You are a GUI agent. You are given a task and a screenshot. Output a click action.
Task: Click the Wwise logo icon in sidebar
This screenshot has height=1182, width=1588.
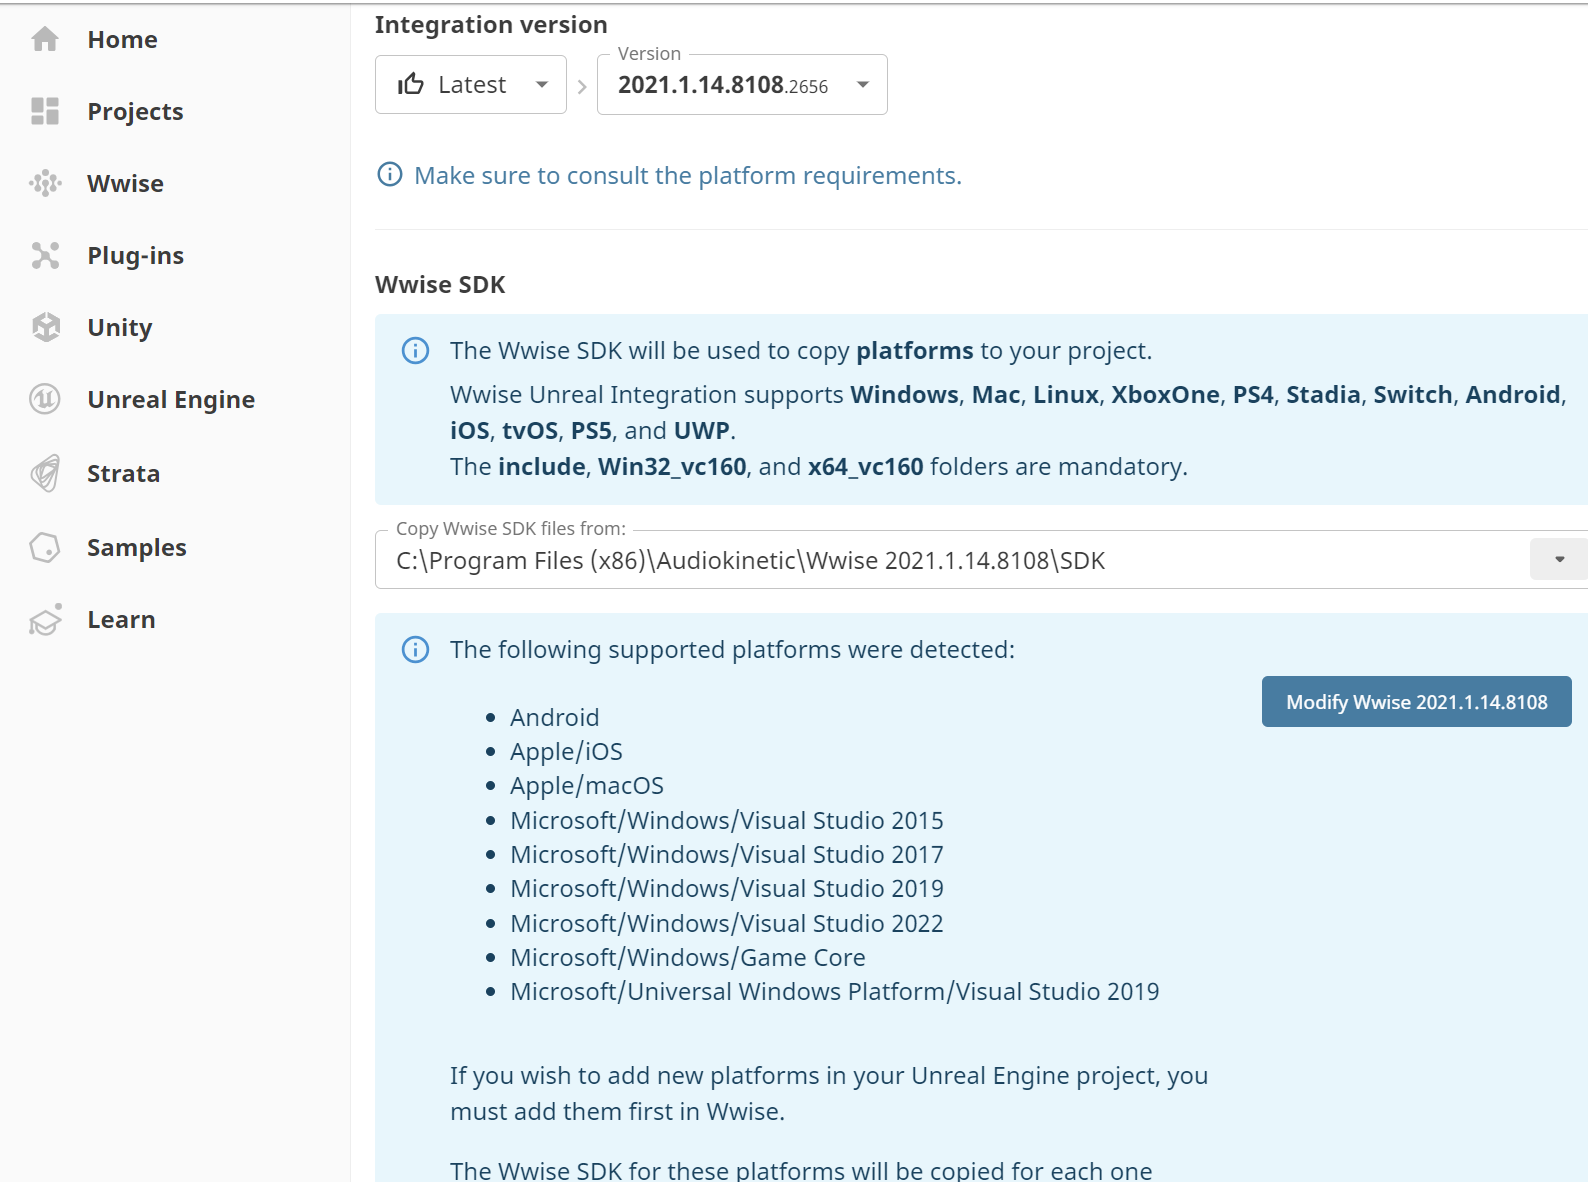click(x=45, y=183)
